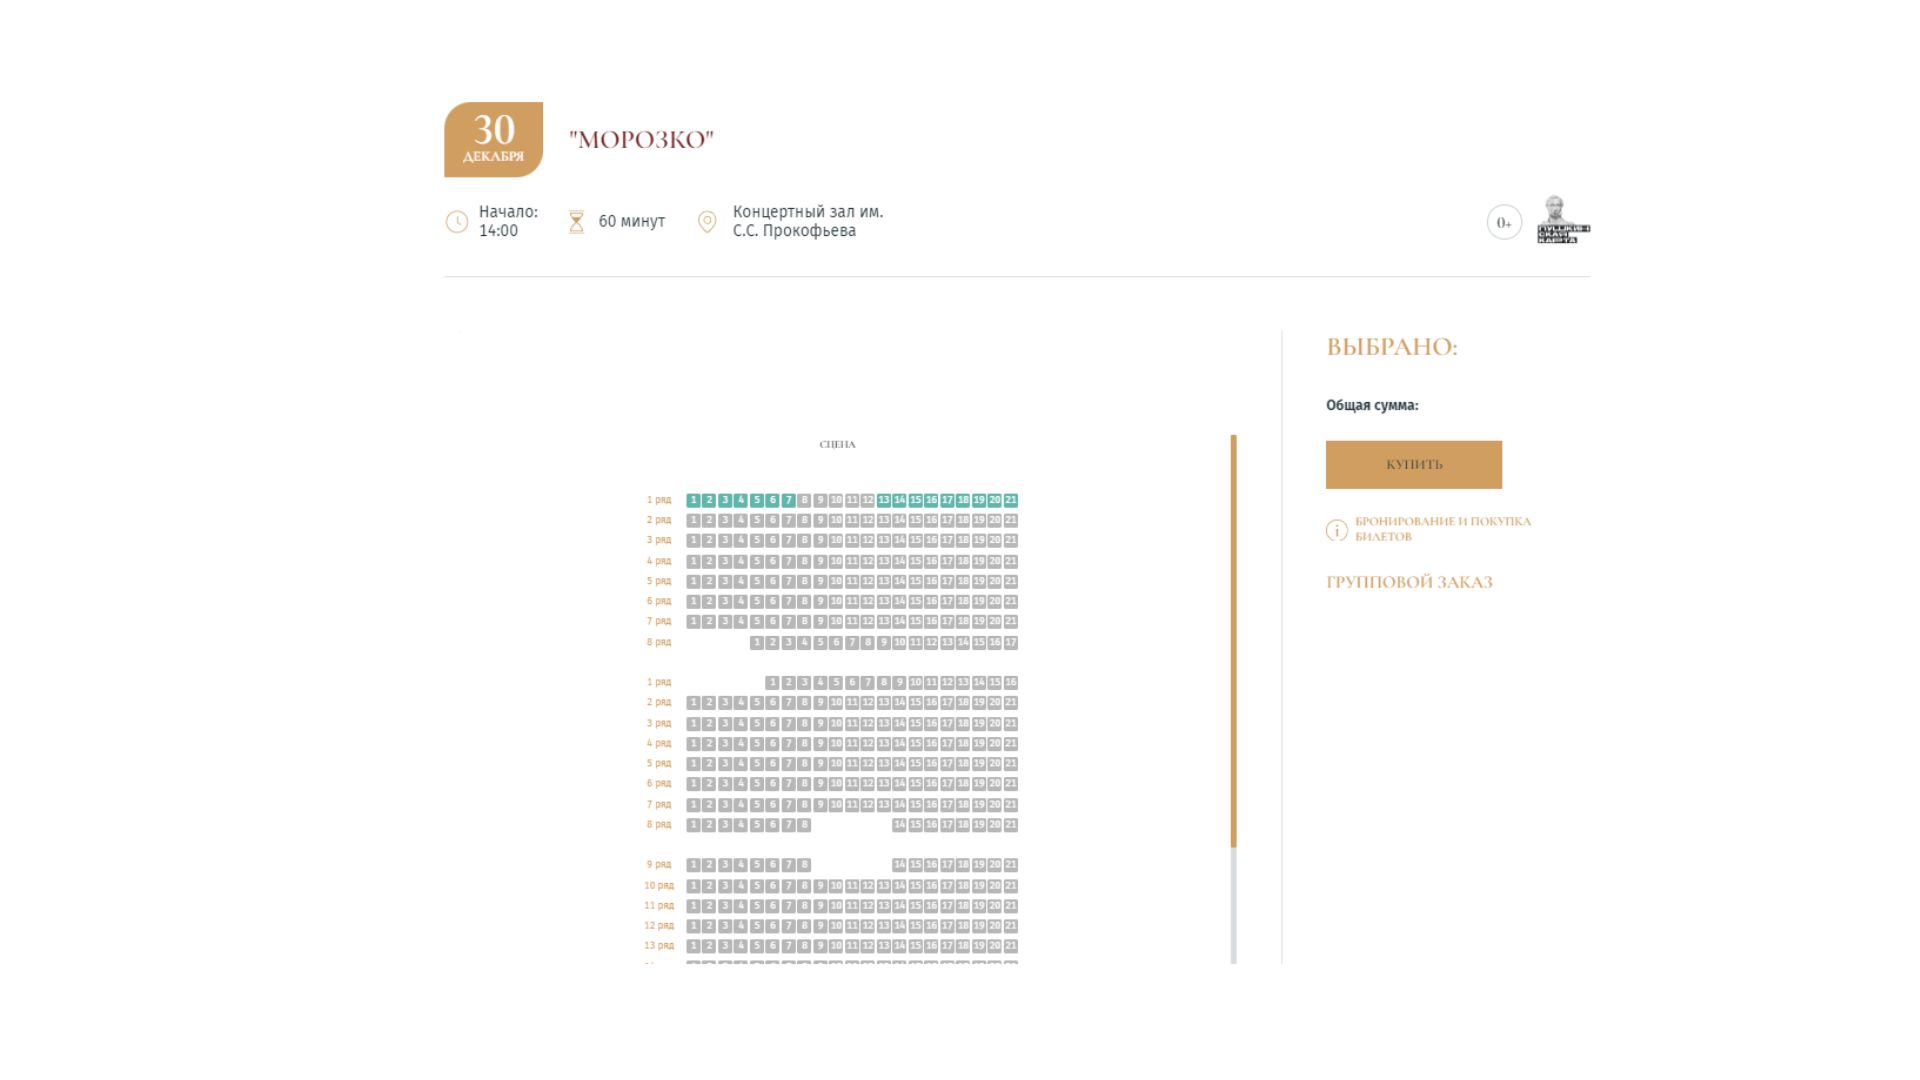Screen dimensions: 1920x1080
Task: Click the clock icon beside start time
Action: [456, 222]
